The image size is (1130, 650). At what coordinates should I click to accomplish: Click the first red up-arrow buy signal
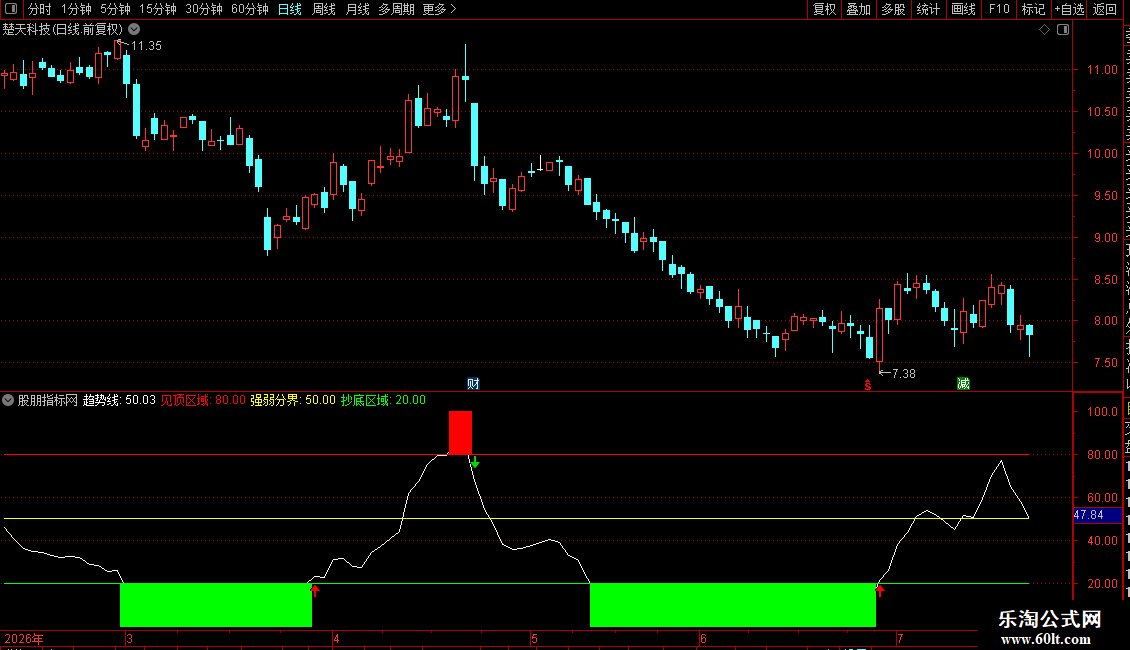click(x=315, y=590)
